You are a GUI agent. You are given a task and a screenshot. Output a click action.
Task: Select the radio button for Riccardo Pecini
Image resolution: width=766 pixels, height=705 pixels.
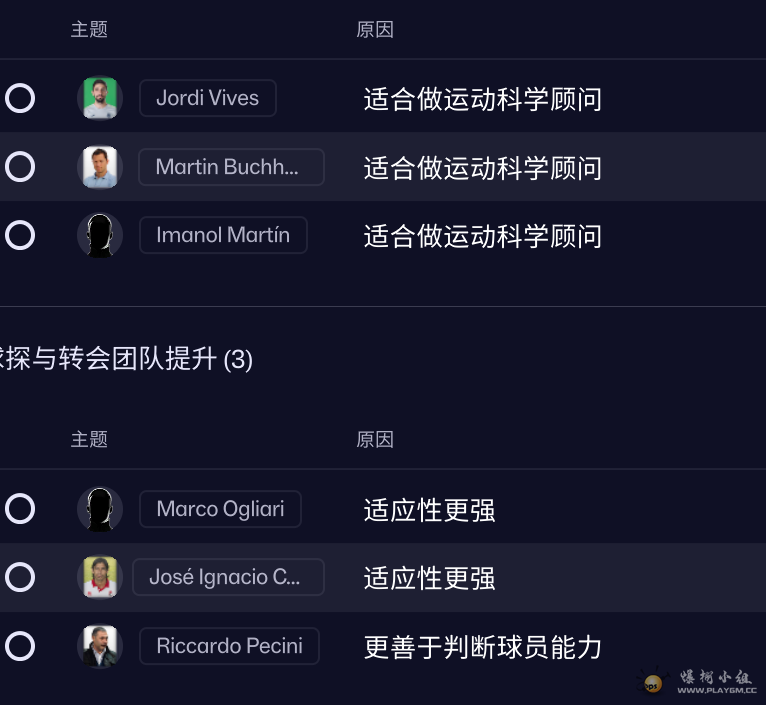20,646
